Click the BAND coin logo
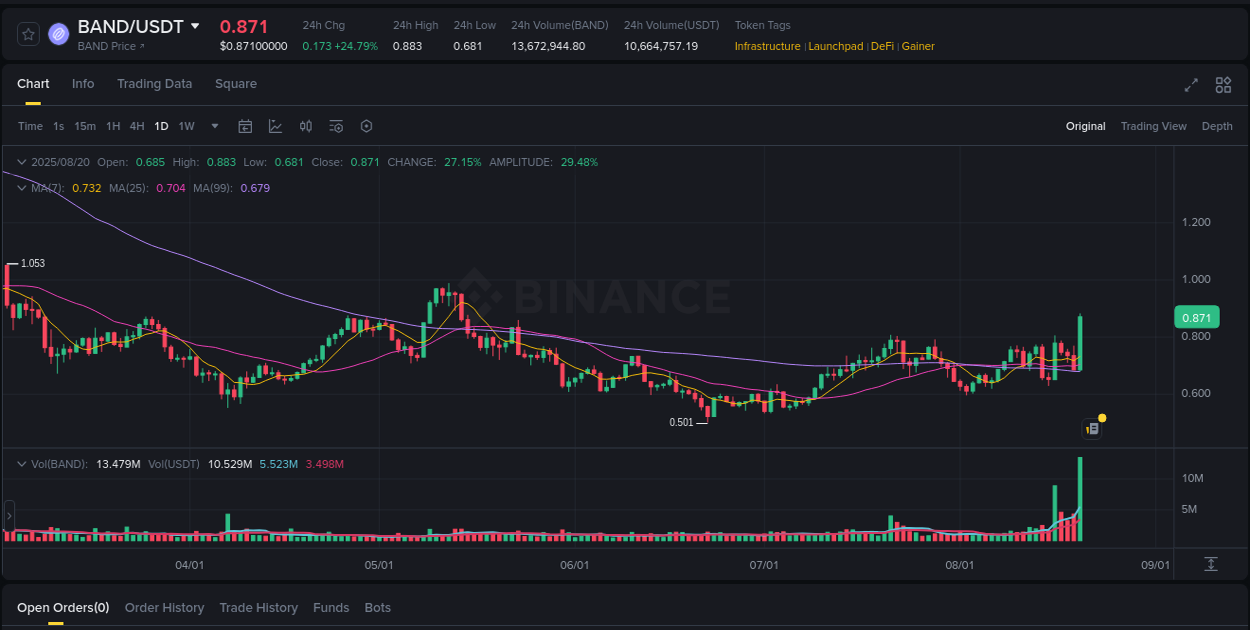 click(58, 33)
